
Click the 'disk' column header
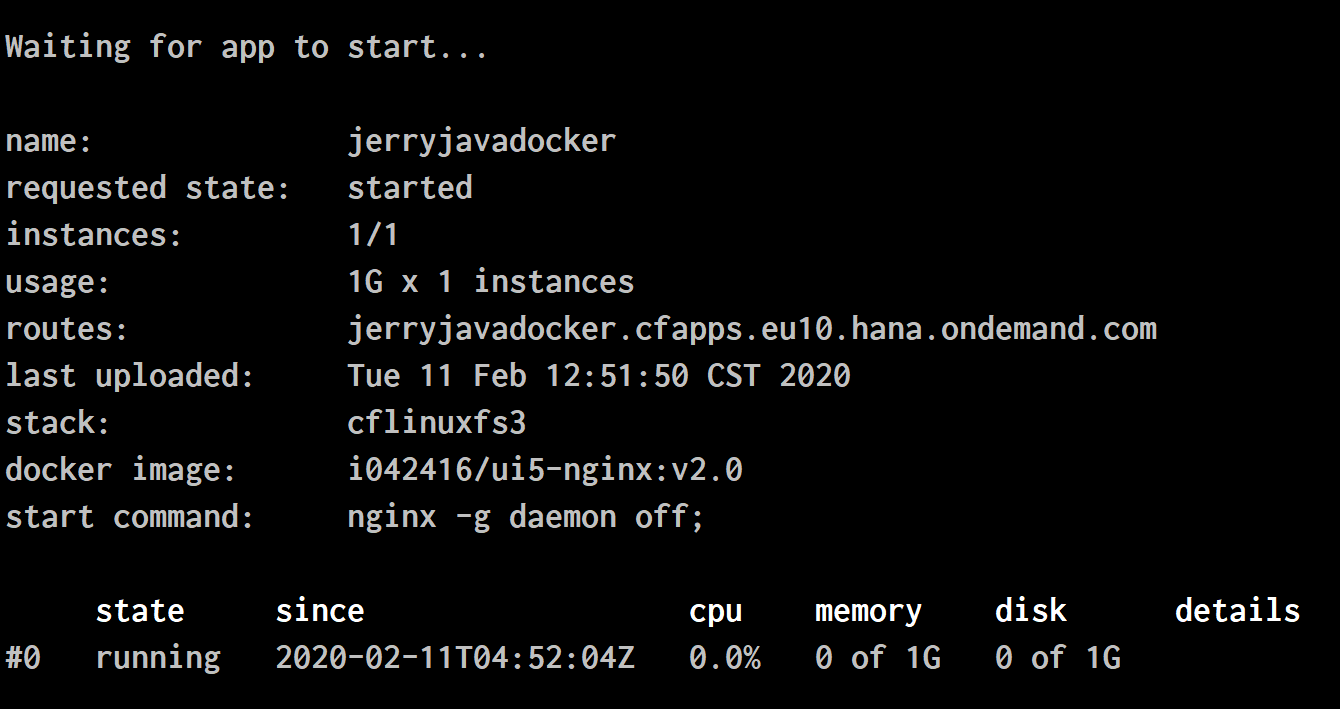point(1030,611)
